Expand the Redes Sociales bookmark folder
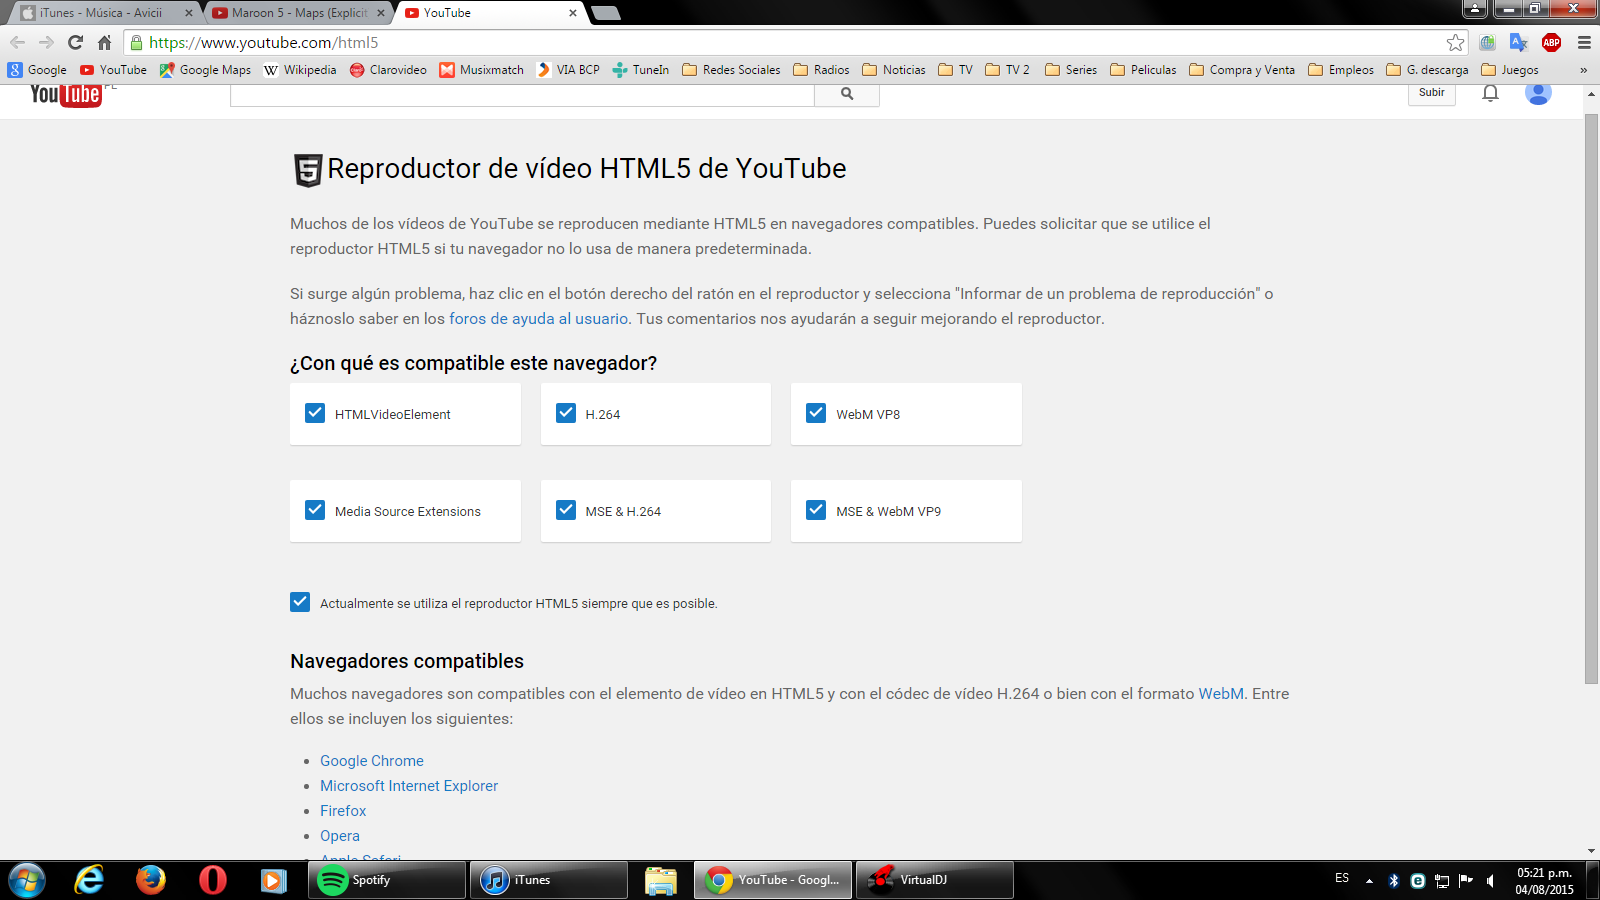The height and width of the screenshot is (900, 1600). [731, 70]
